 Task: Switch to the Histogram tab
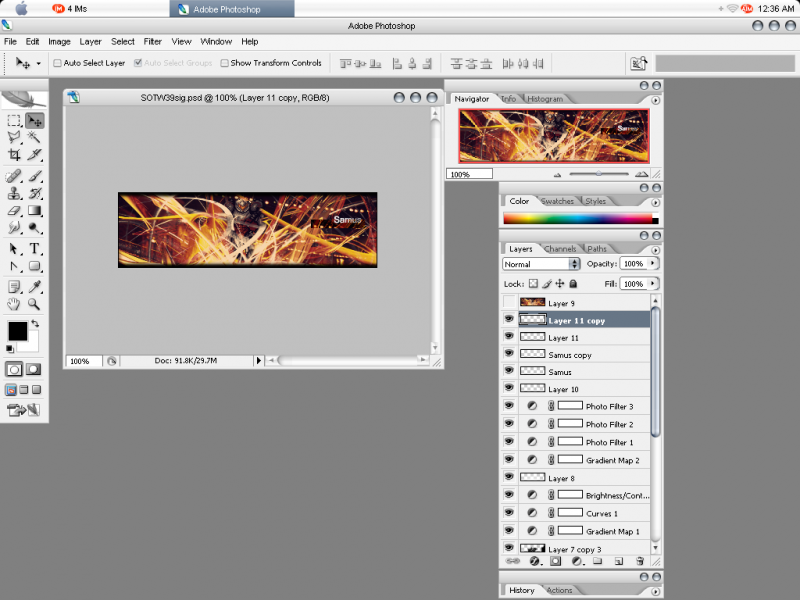[545, 99]
